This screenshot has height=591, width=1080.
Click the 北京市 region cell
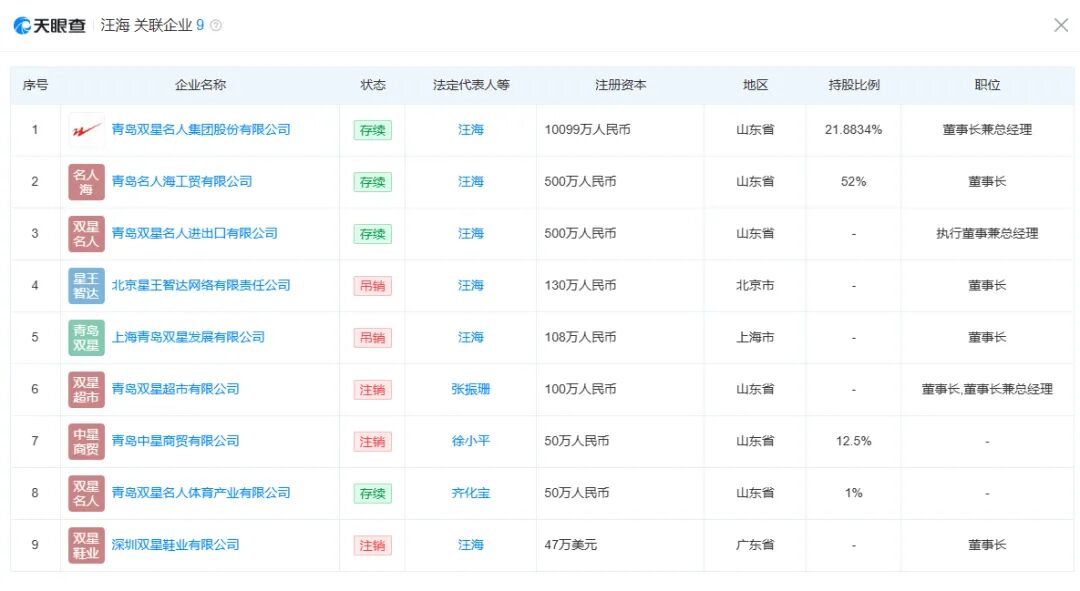(x=755, y=285)
